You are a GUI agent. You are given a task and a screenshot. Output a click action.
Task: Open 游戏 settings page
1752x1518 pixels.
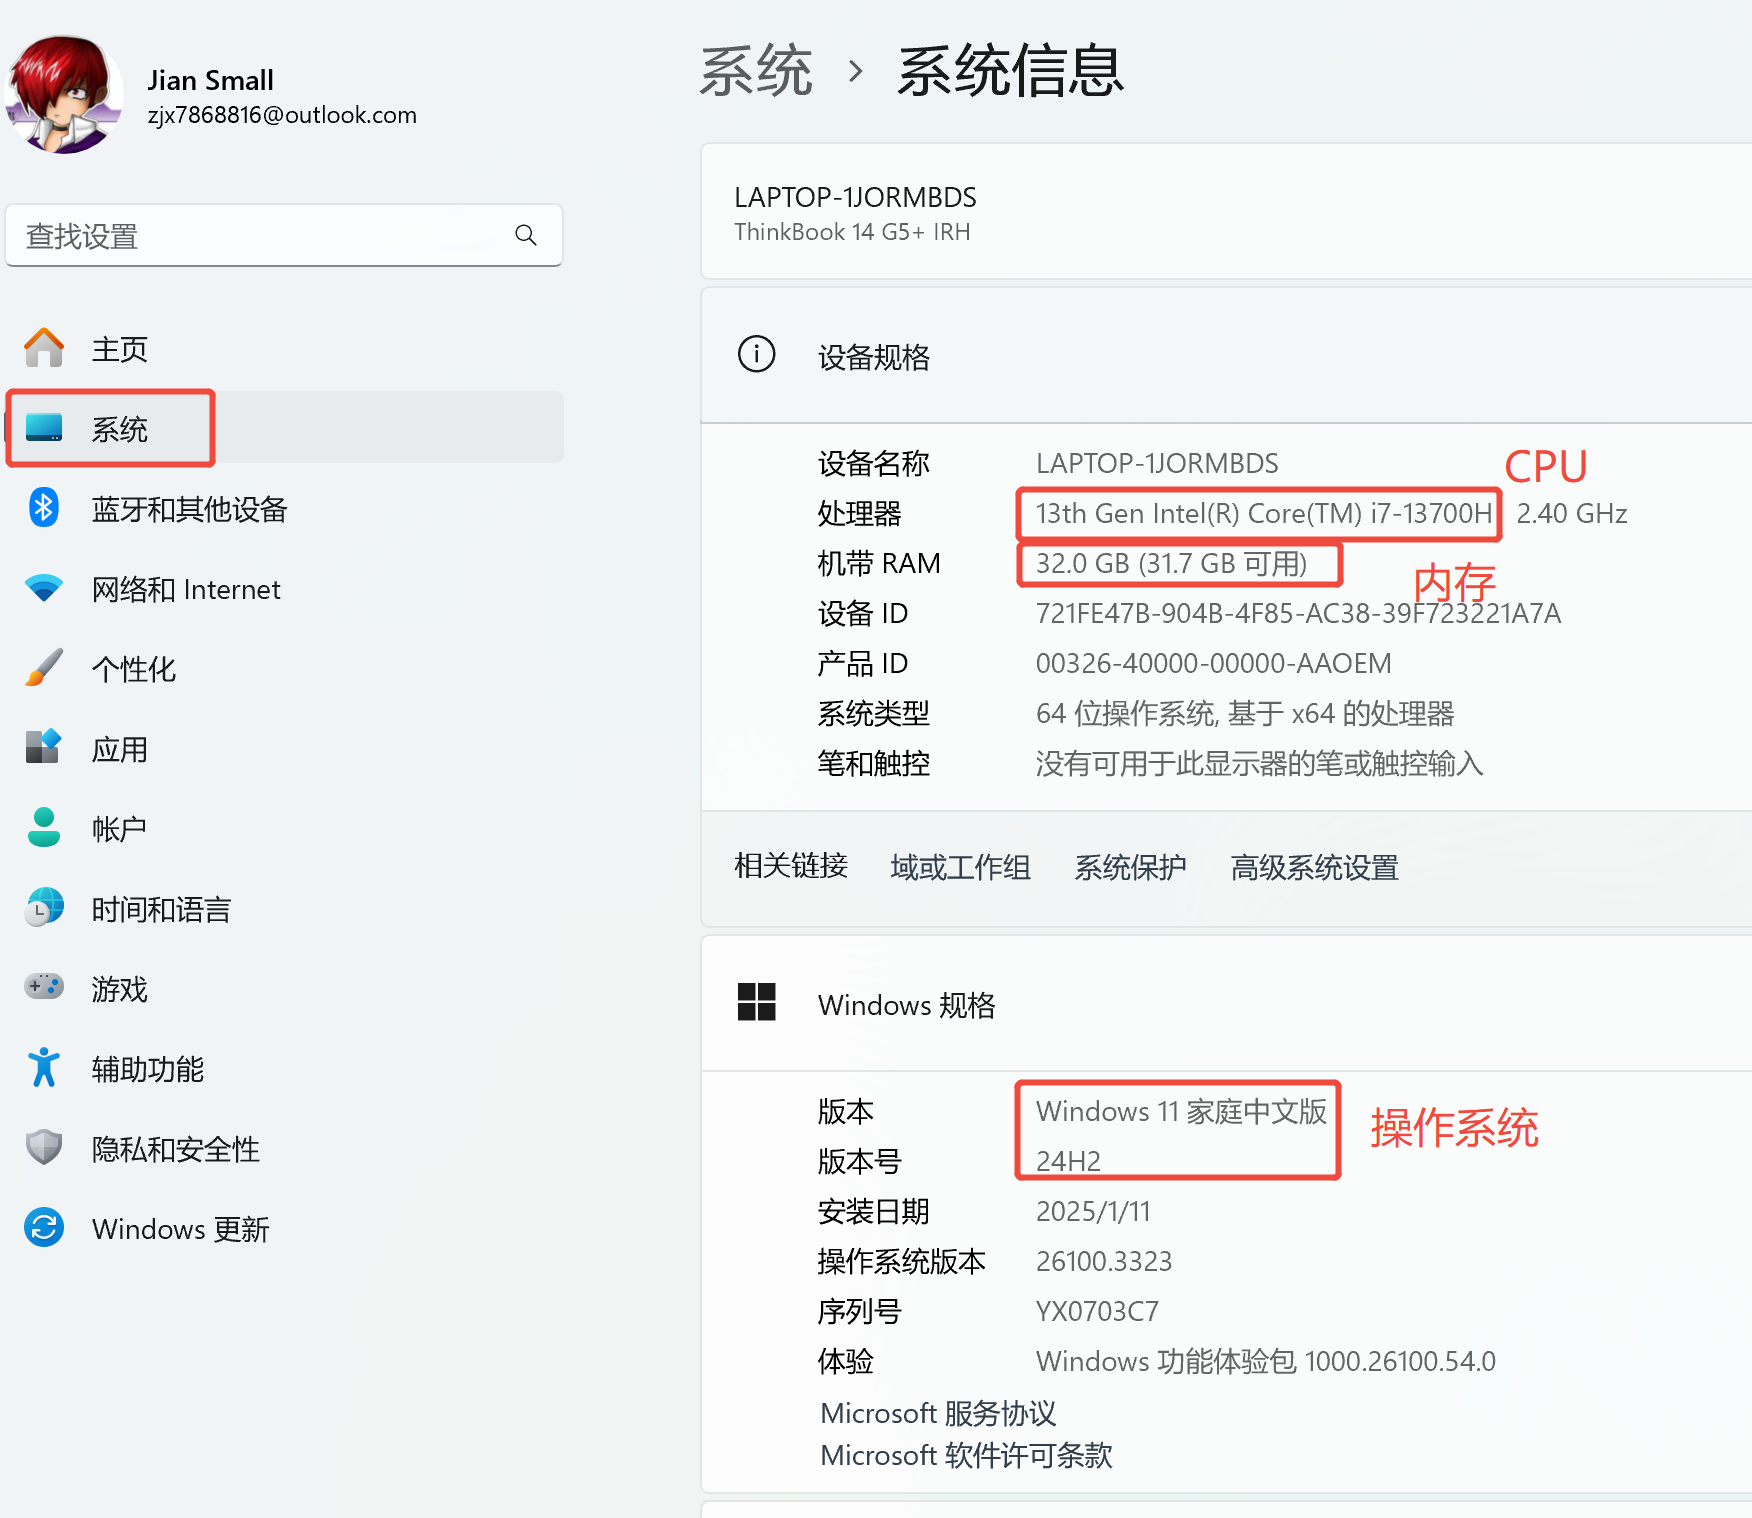[285, 989]
